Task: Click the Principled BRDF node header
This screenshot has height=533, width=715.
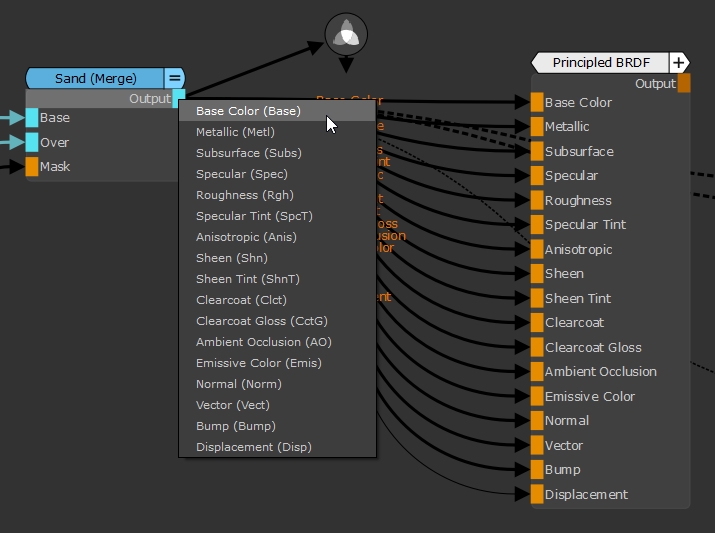Action: click(x=601, y=63)
